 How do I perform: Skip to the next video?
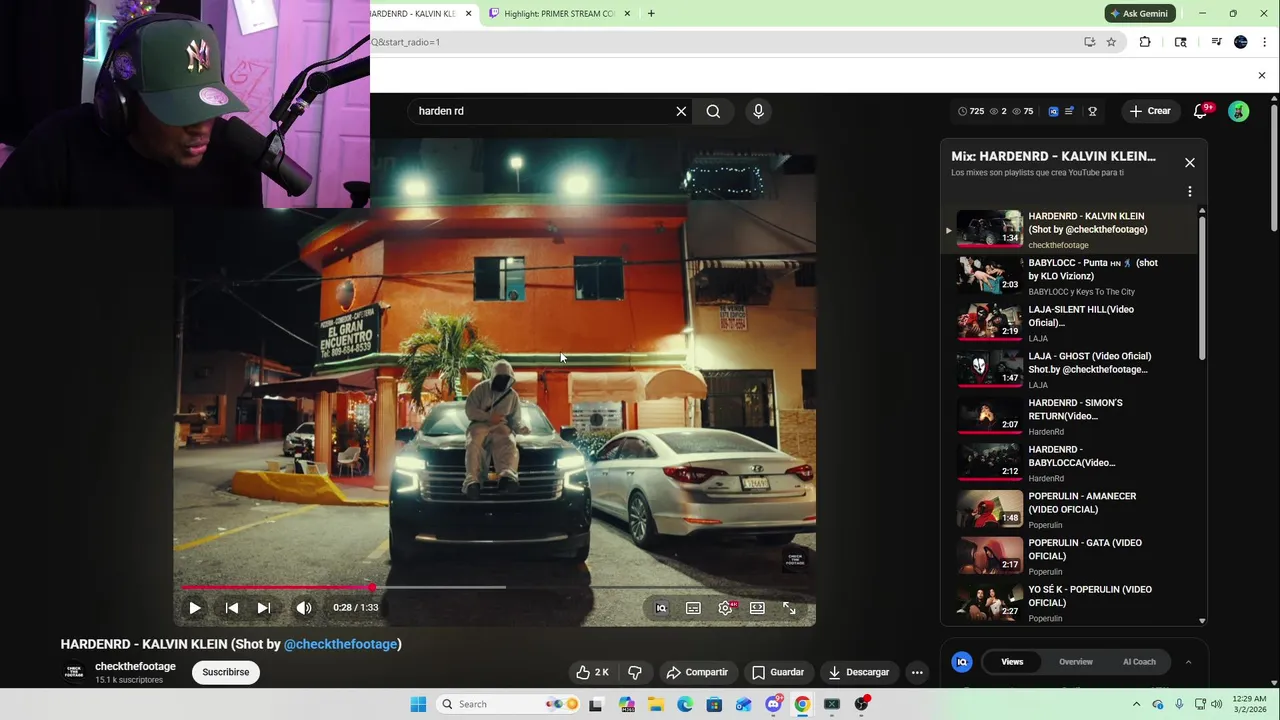(264, 608)
